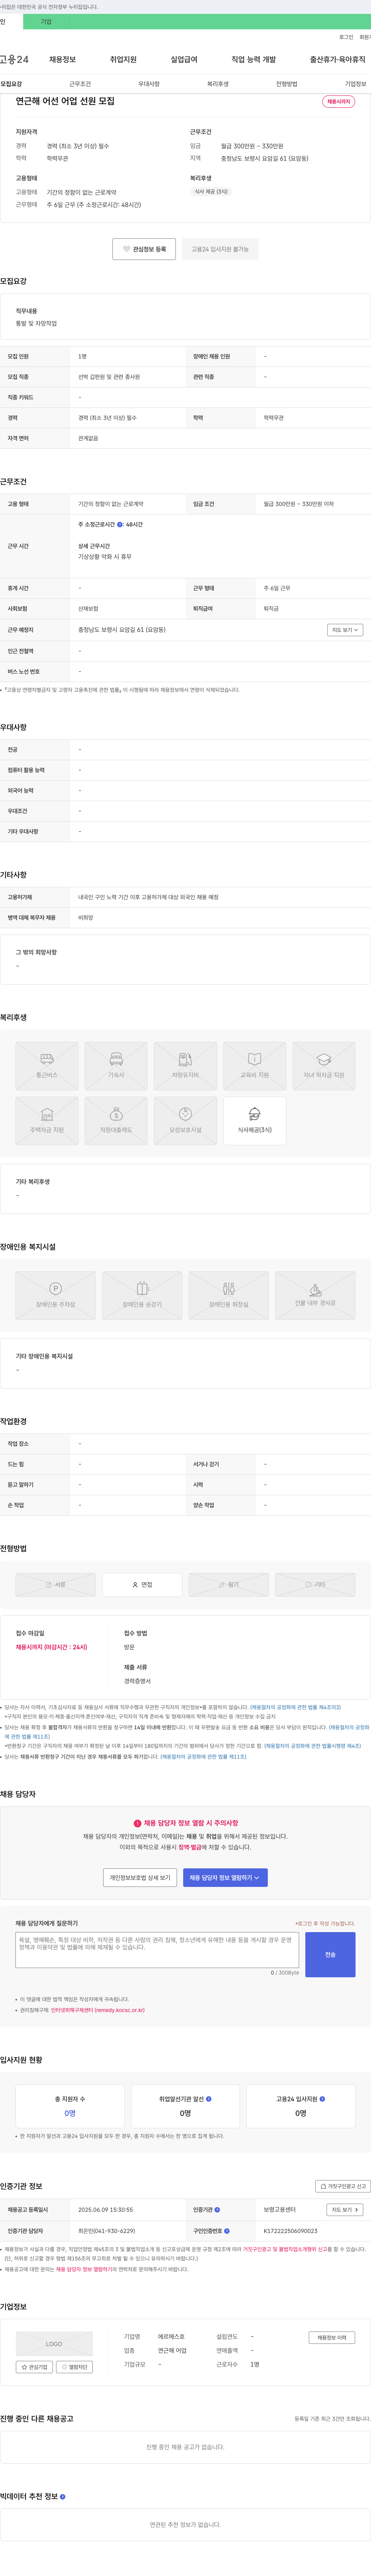
Task: Click the 직원대출제도 icon
Action: click(x=116, y=1121)
